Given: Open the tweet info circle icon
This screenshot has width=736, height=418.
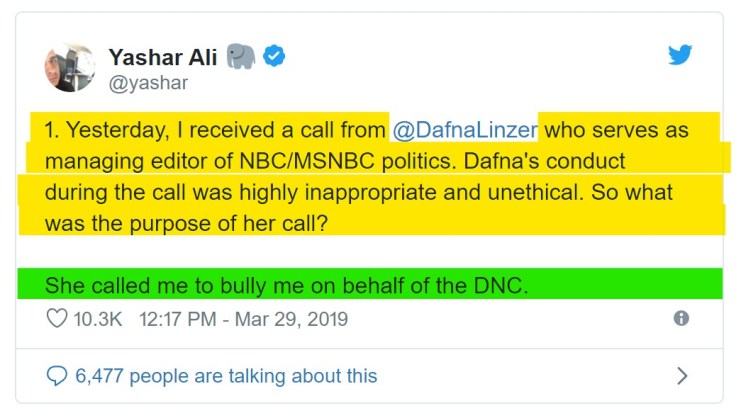Looking at the screenshot, I should click(x=681, y=318).
